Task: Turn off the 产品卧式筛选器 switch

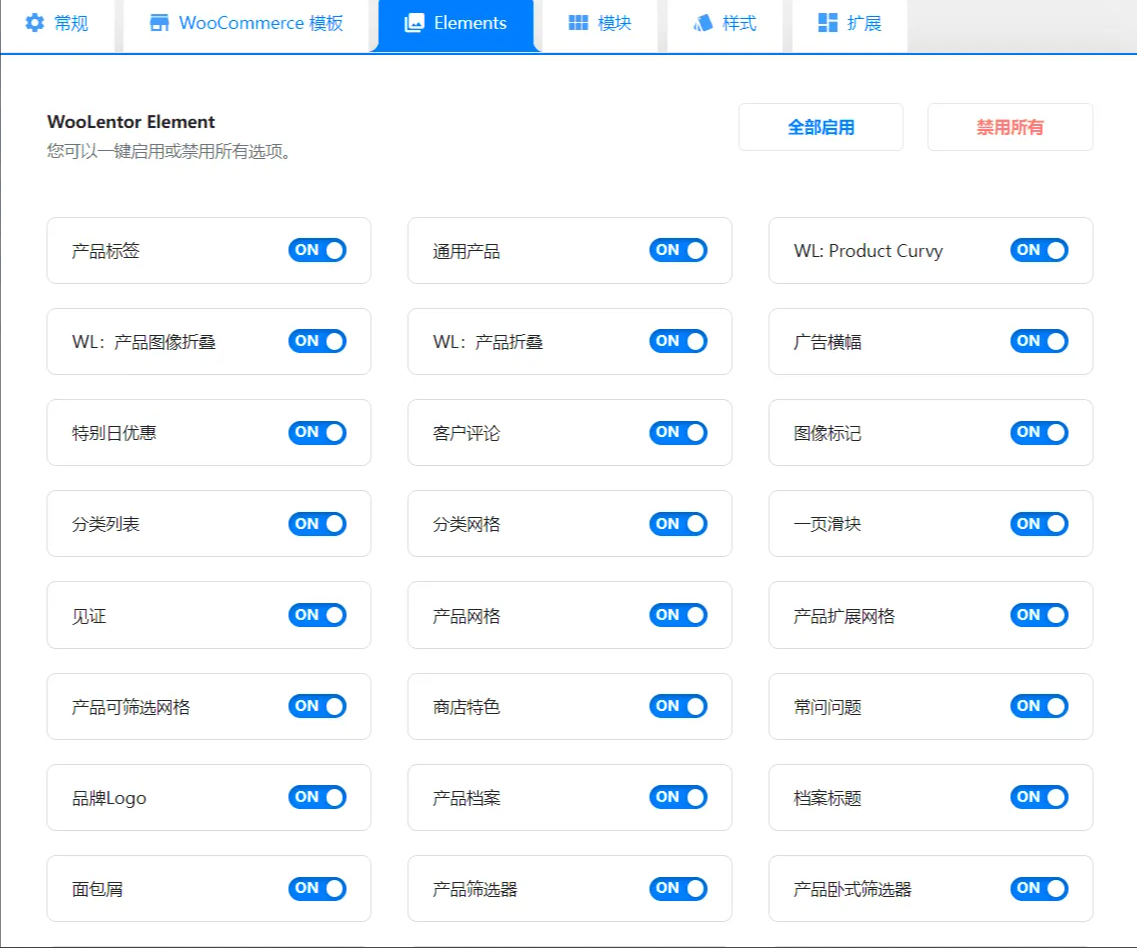Action: (x=1039, y=889)
